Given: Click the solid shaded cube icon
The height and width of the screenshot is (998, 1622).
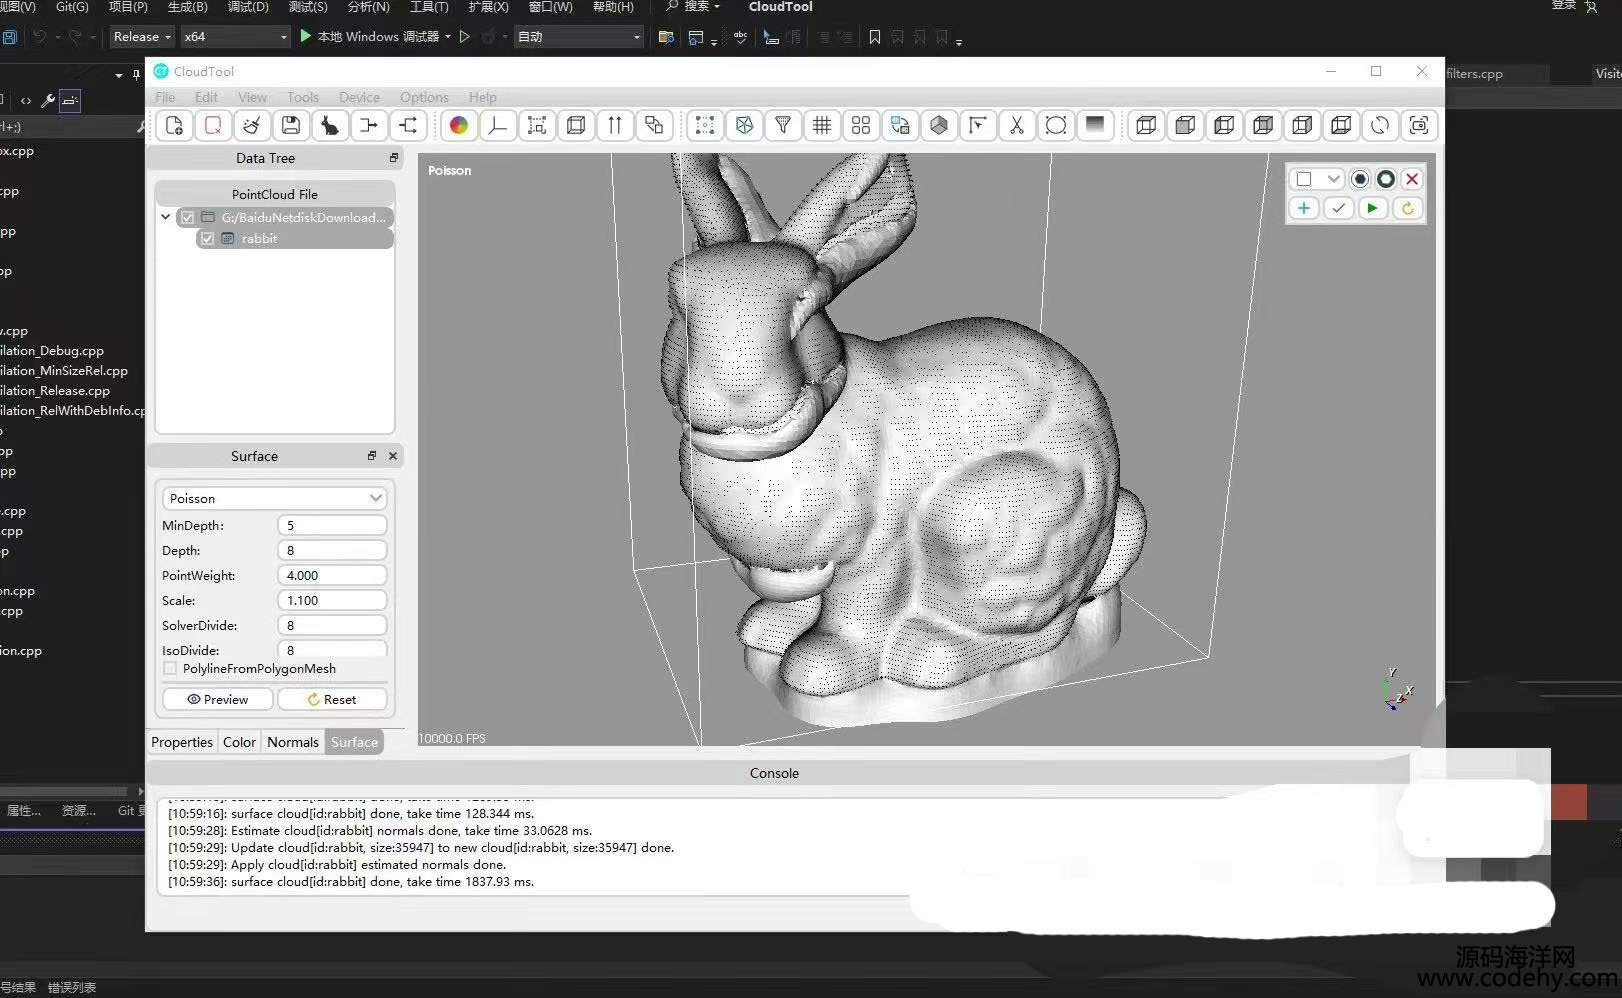Looking at the screenshot, I should (x=939, y=125).
